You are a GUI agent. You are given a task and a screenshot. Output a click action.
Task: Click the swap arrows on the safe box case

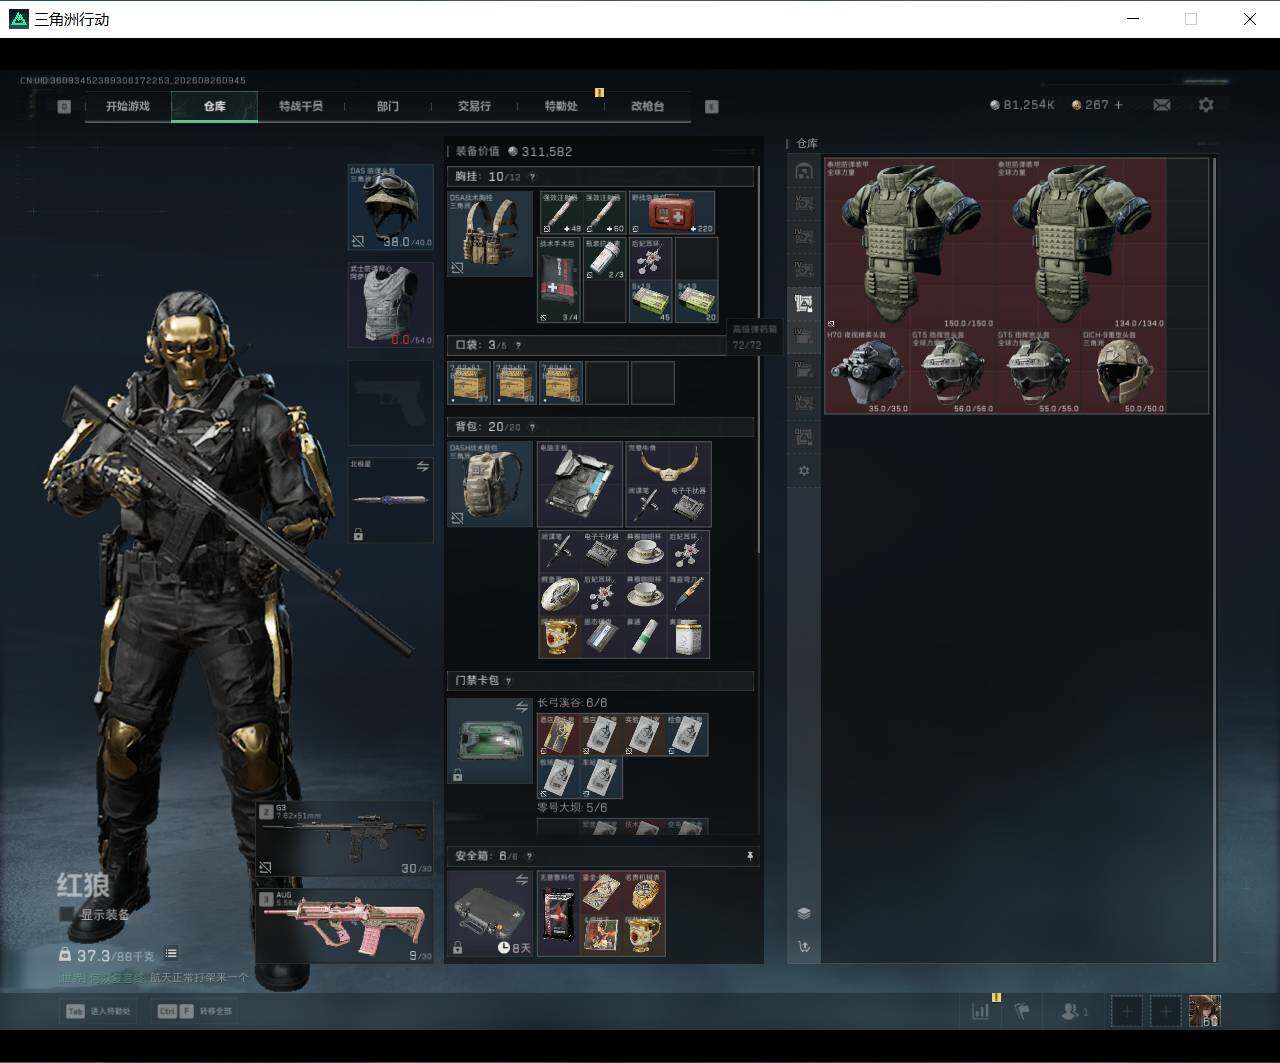521,880
